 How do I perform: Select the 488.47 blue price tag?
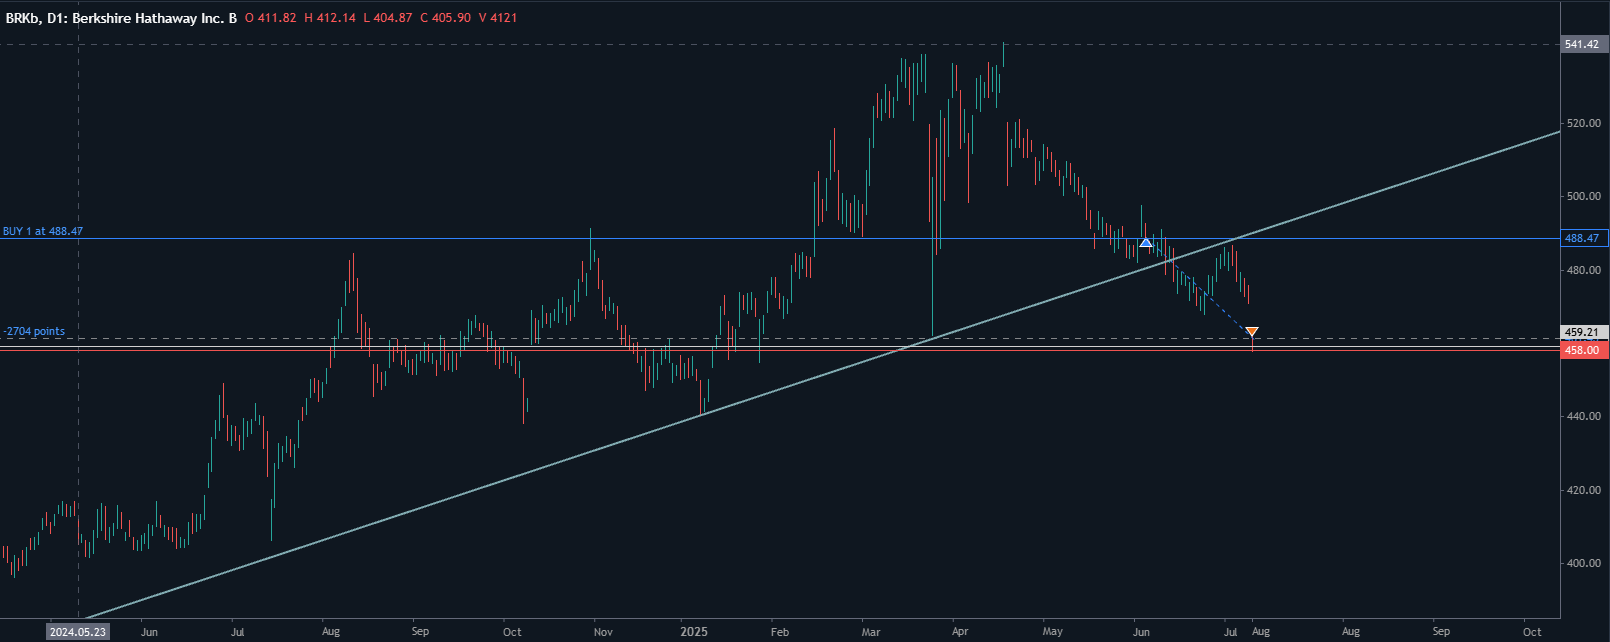point(1584,239)
